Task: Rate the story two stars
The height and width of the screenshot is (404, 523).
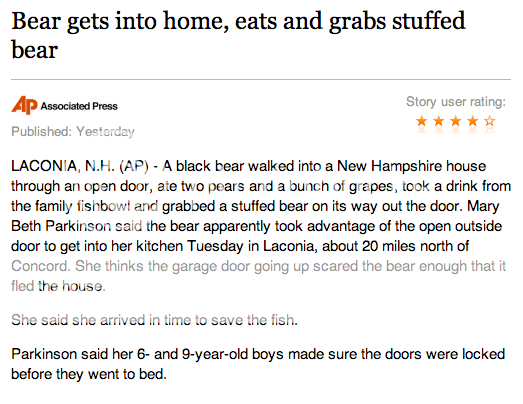Action: coord(439,121)
